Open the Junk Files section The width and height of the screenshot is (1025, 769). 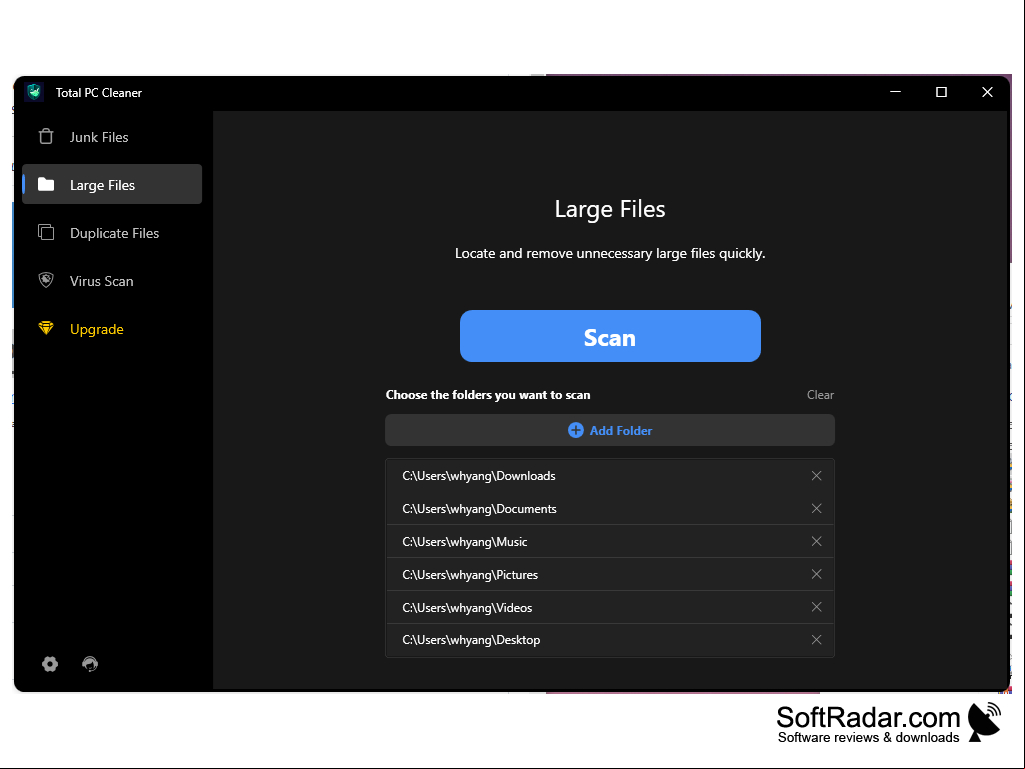pyautogui.click(x=112, y=137)
